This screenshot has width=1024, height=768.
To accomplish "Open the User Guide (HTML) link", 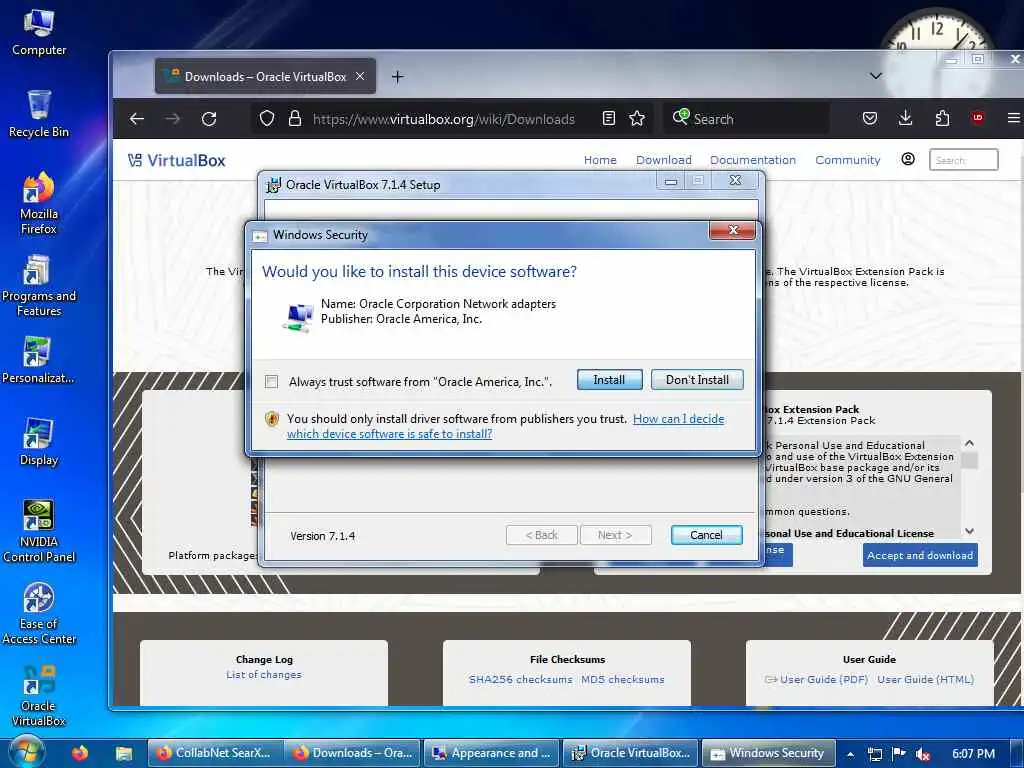I will (925, 680).
